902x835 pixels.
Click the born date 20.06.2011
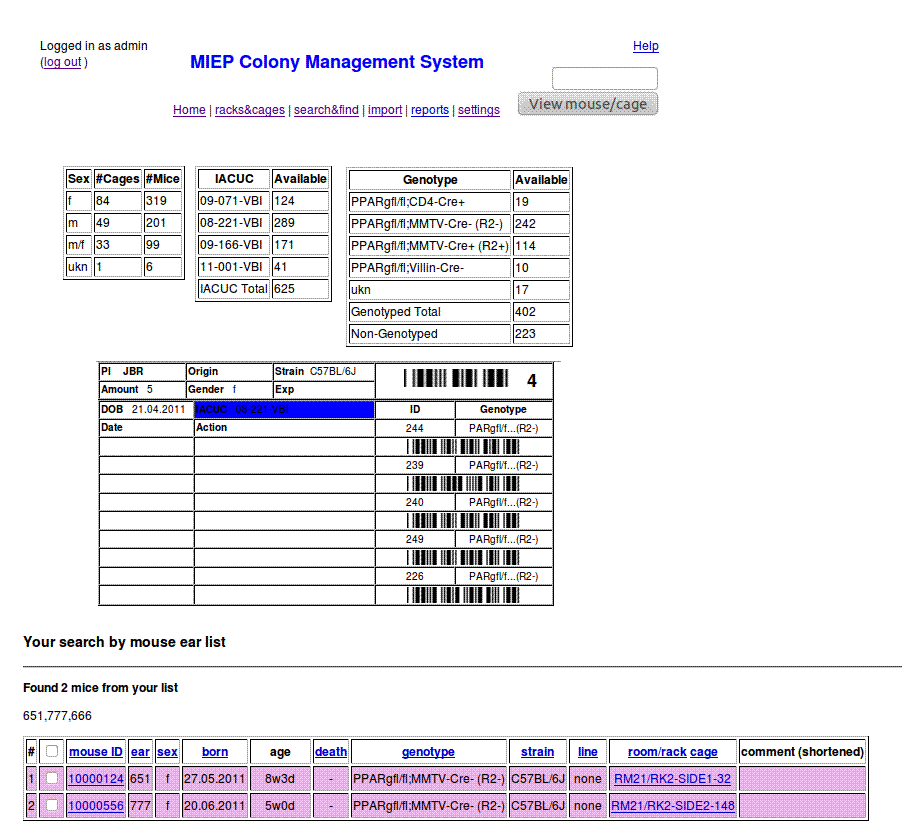215,806
